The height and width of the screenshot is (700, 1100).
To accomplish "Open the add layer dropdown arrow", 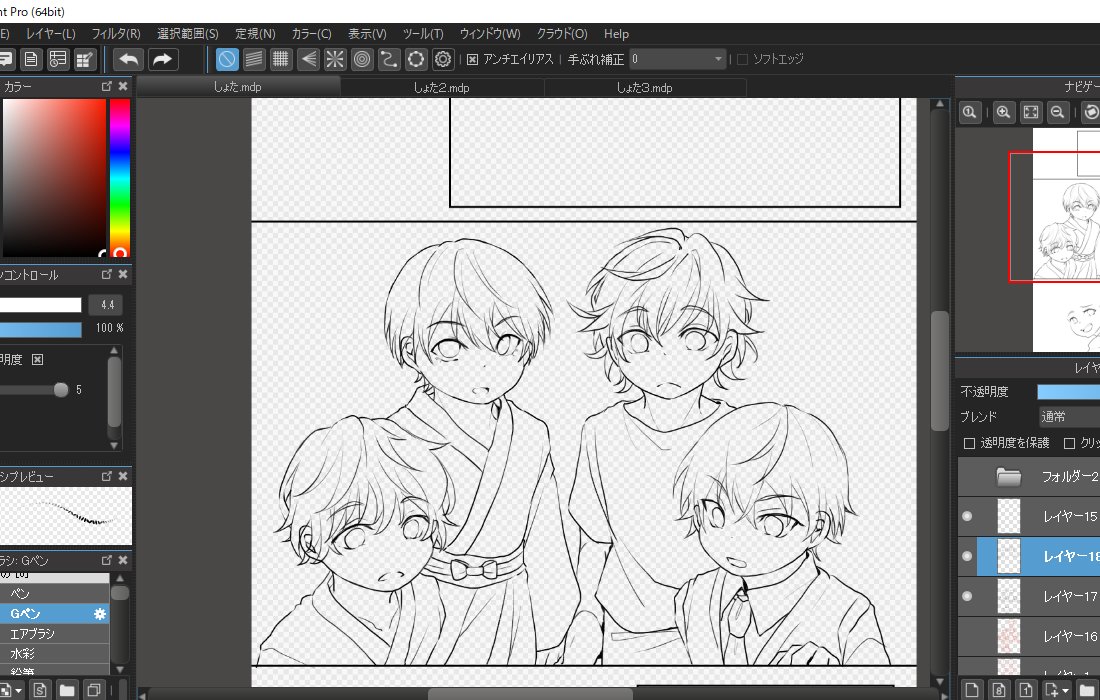I will (x=1066, y=690).
